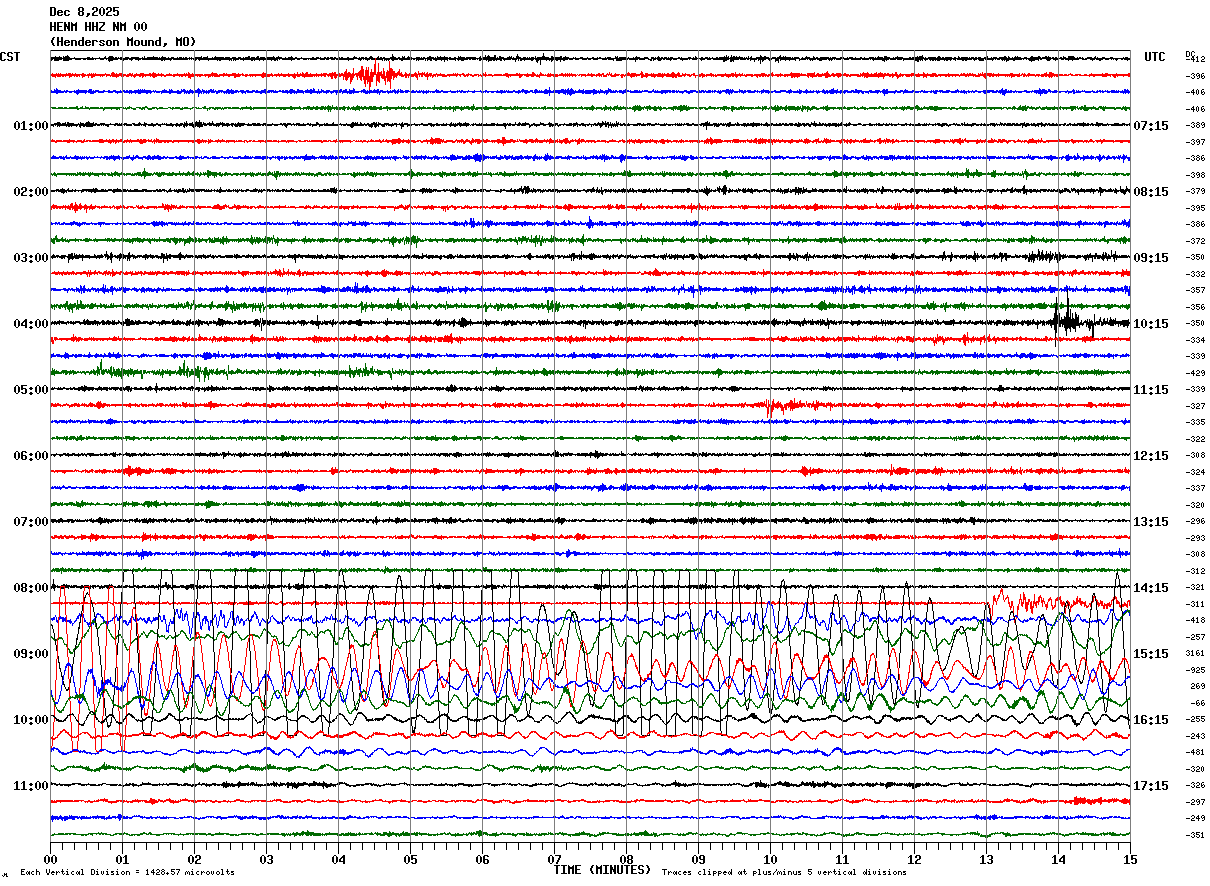The height and width of the screenshot is (886, 1210).
Task: Click minute 12 on the time axis
Action: coord(915,859)
